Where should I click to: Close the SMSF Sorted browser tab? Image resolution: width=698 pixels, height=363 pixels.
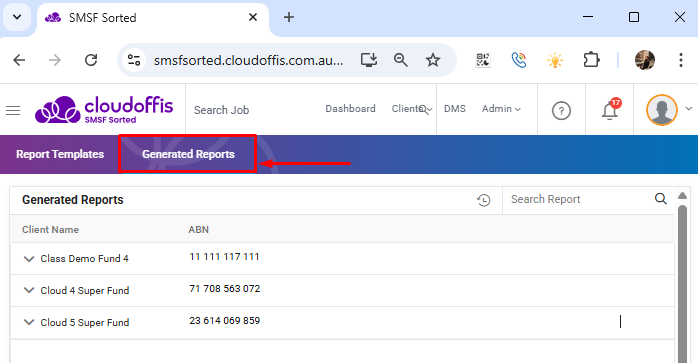coord(253,17)
